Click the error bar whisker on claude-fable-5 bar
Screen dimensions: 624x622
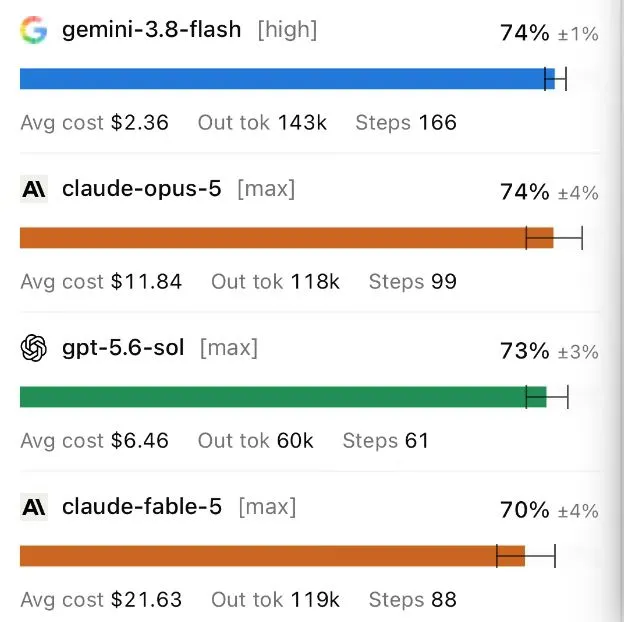coord(526,556)
